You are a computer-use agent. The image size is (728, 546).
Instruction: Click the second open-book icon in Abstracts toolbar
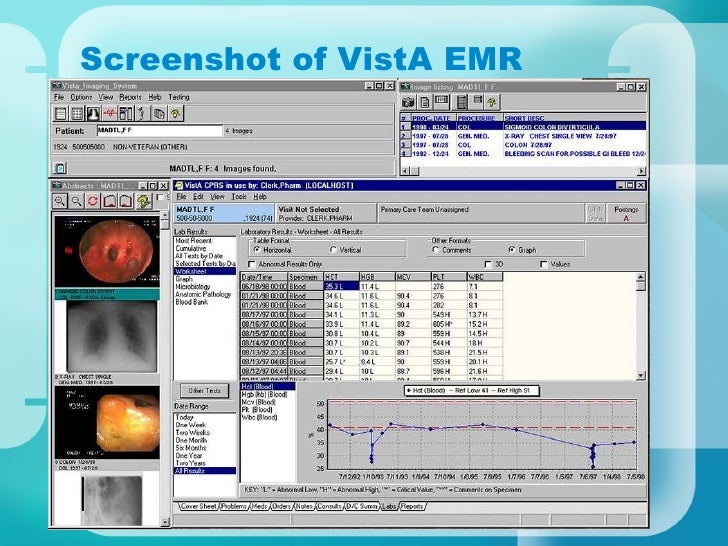pos(126,202)
